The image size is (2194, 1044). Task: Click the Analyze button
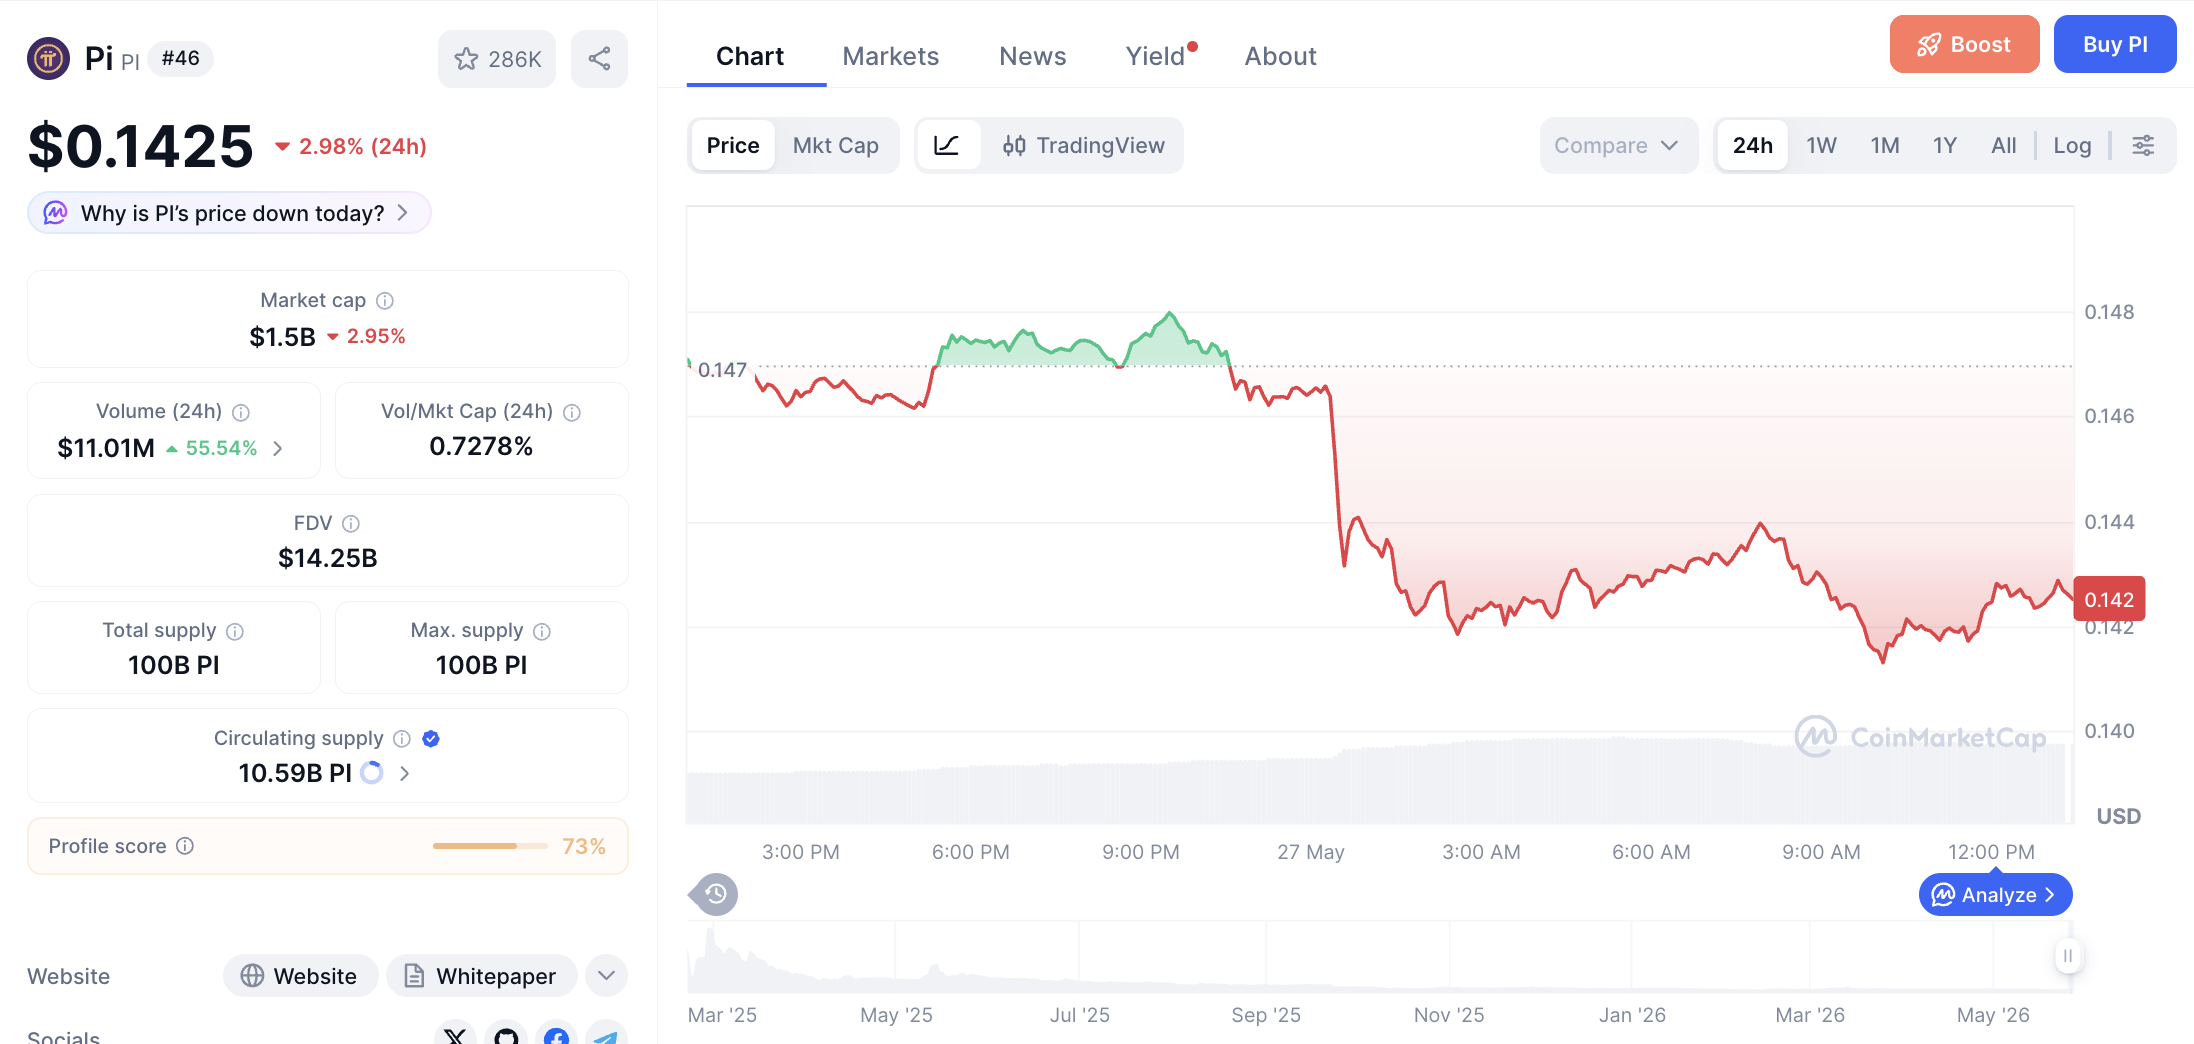tap(1996, 894)
